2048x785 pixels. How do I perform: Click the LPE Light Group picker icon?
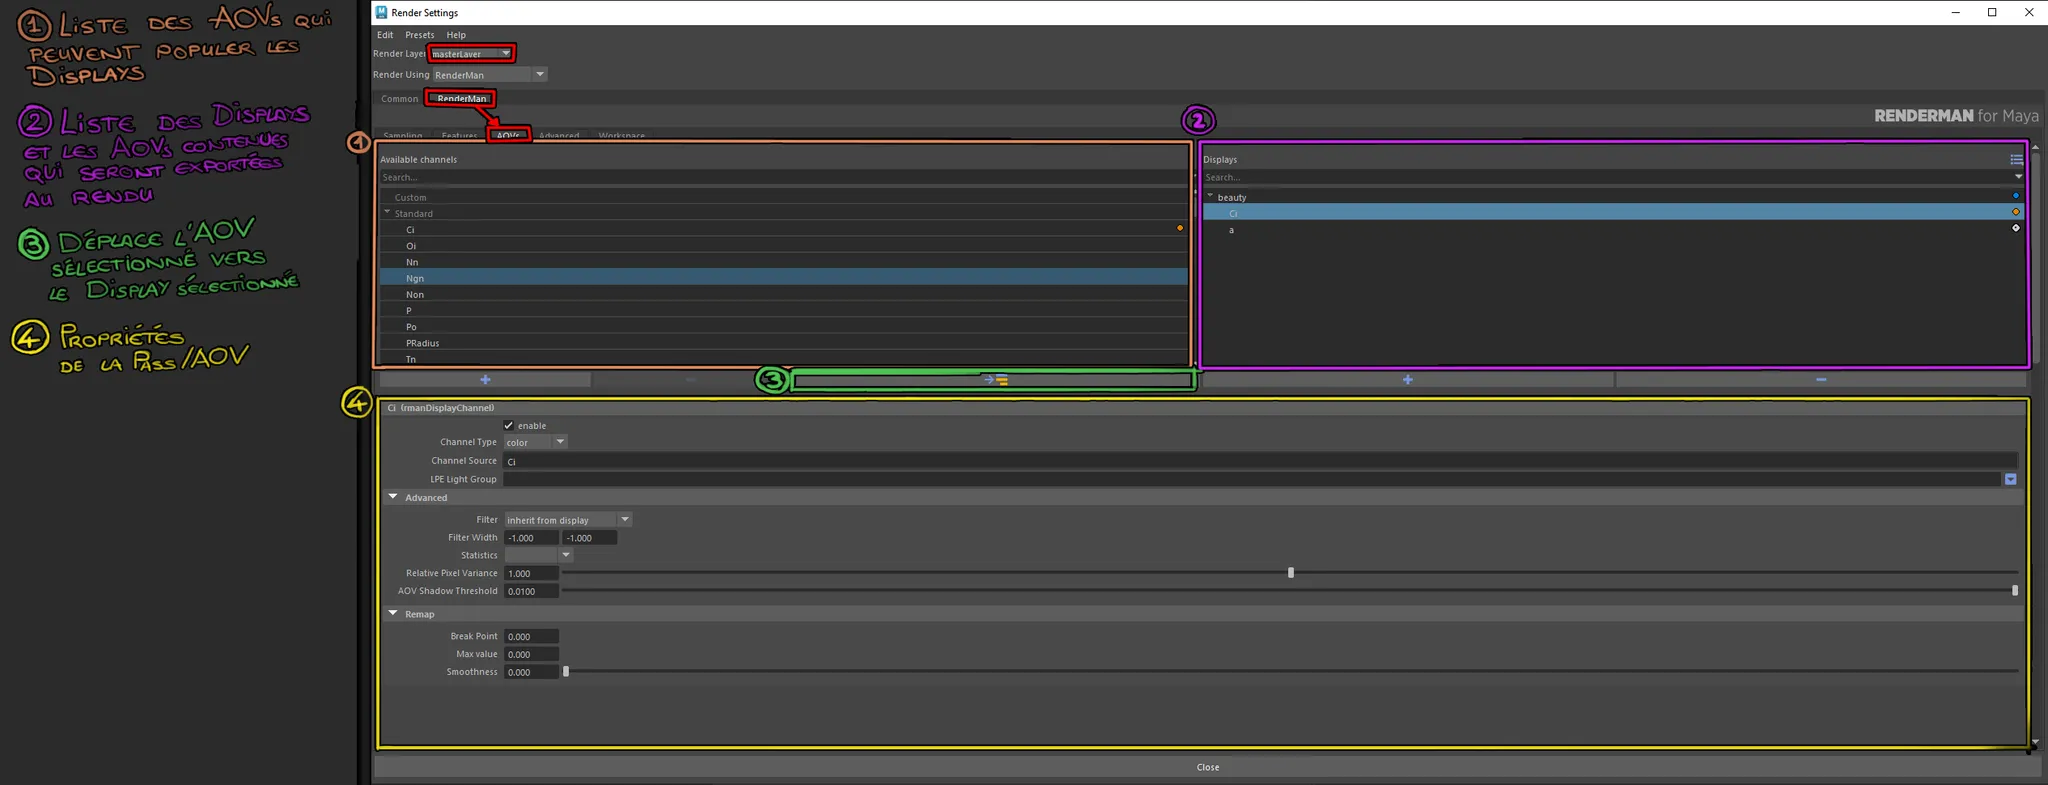2010,480
